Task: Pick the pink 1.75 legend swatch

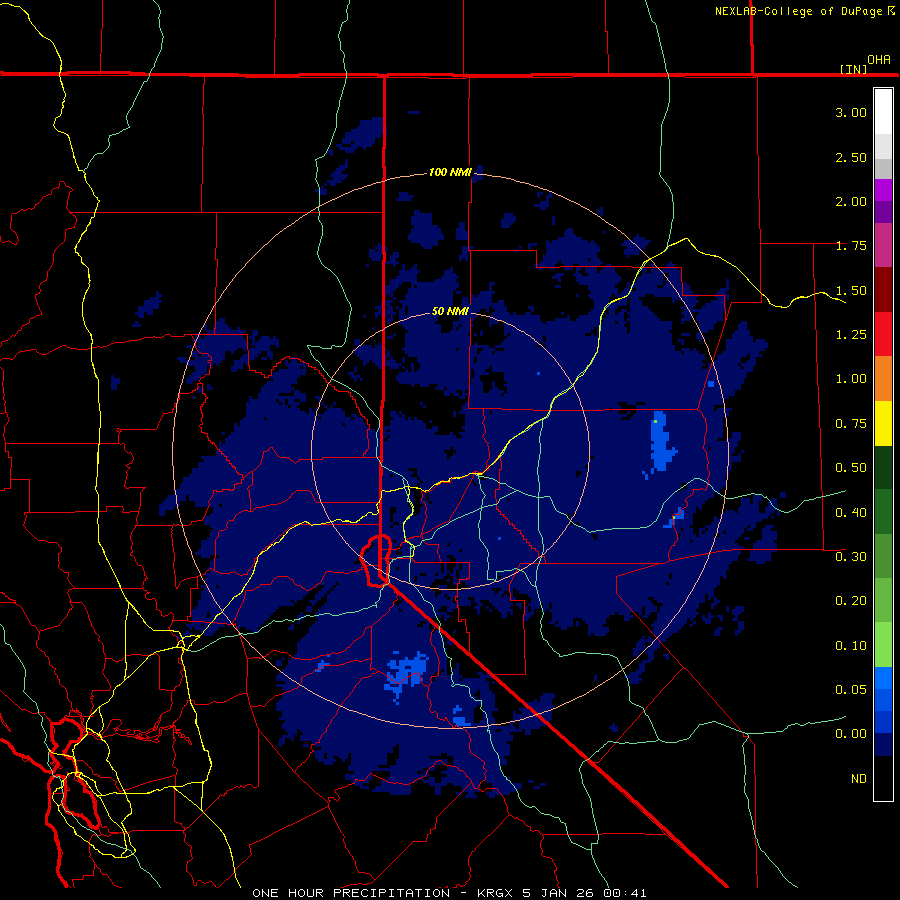Action: 883,245
